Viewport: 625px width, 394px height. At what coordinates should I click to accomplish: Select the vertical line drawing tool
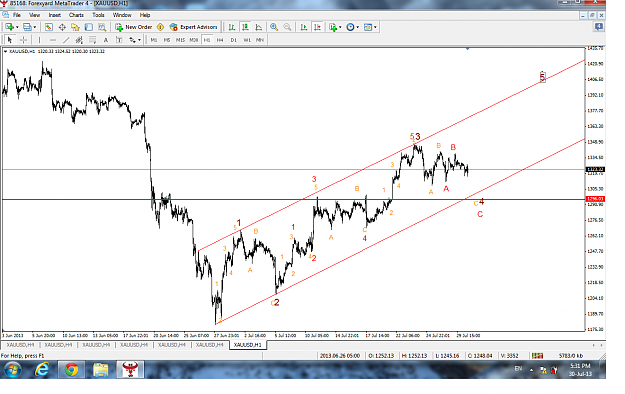coord(39,40)
